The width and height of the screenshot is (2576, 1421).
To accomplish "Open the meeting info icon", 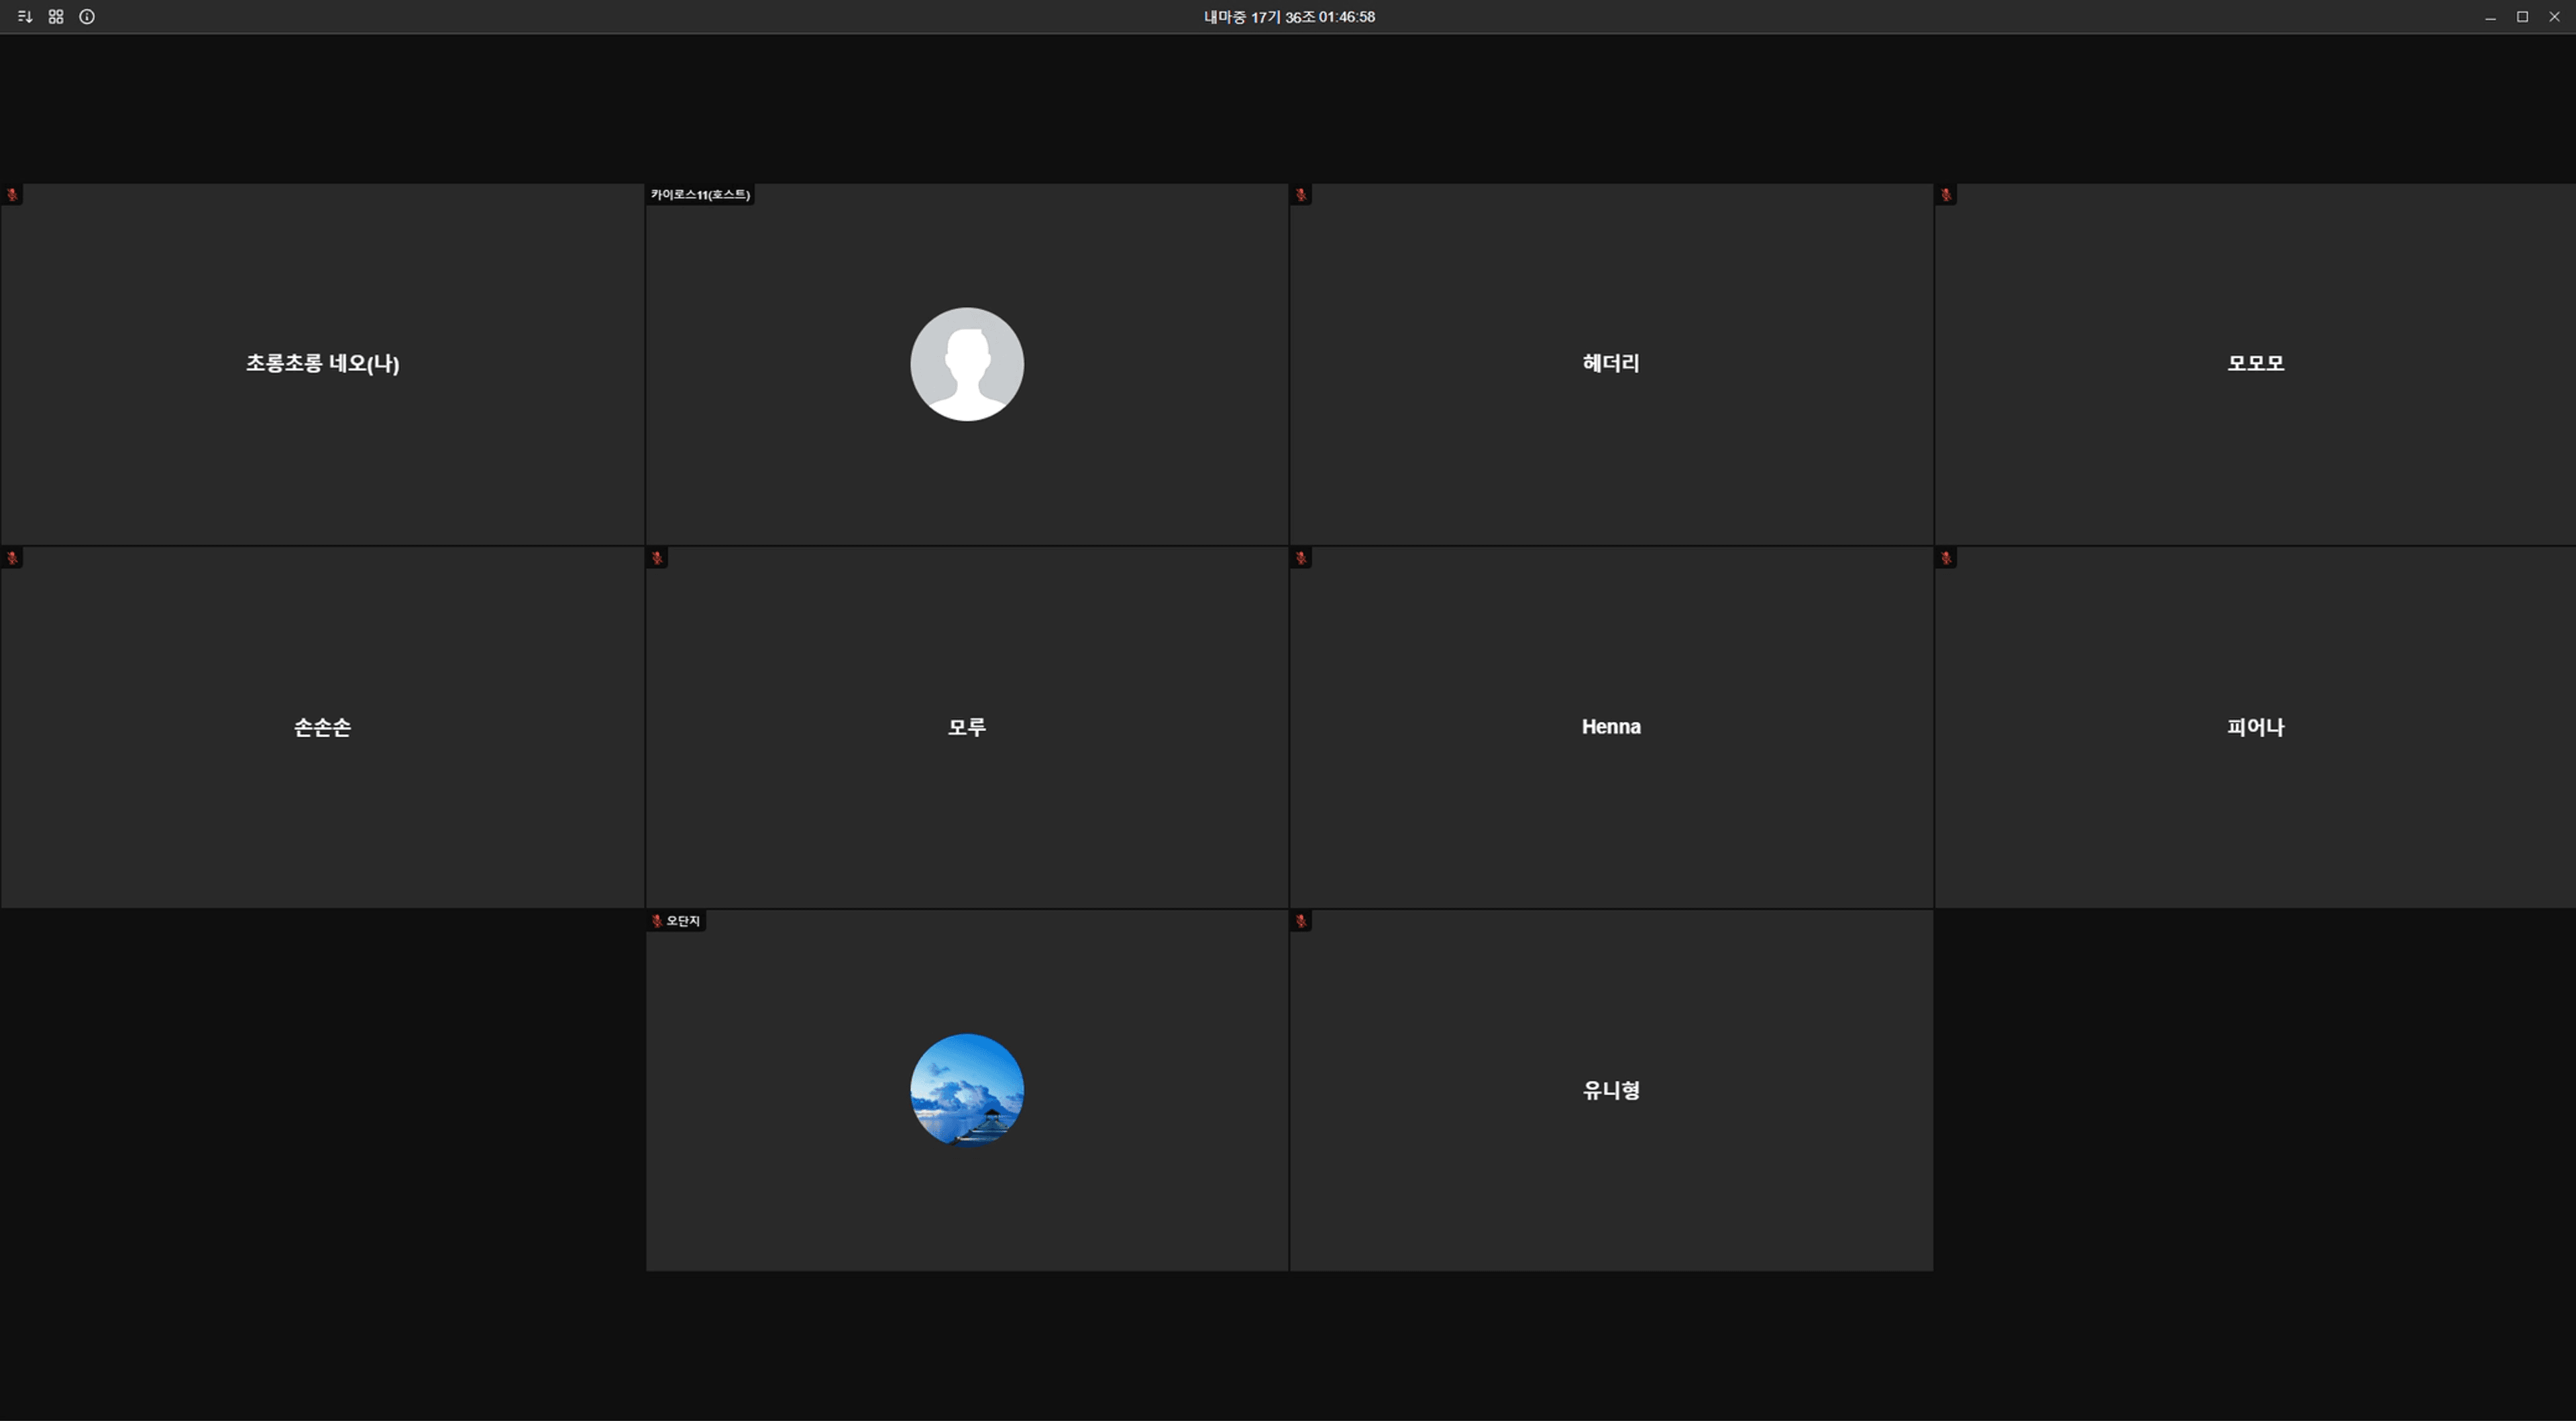I will [87, 17].
